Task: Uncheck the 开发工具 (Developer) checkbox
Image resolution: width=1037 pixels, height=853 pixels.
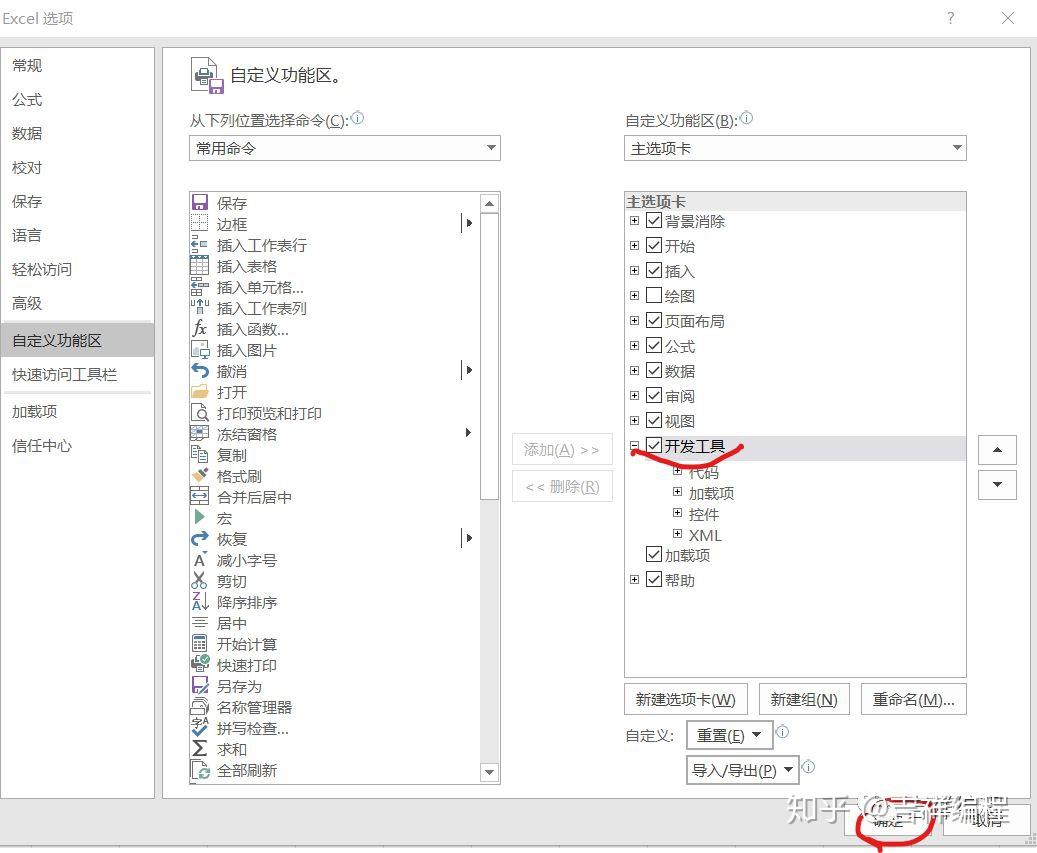Action: (655, 445)
